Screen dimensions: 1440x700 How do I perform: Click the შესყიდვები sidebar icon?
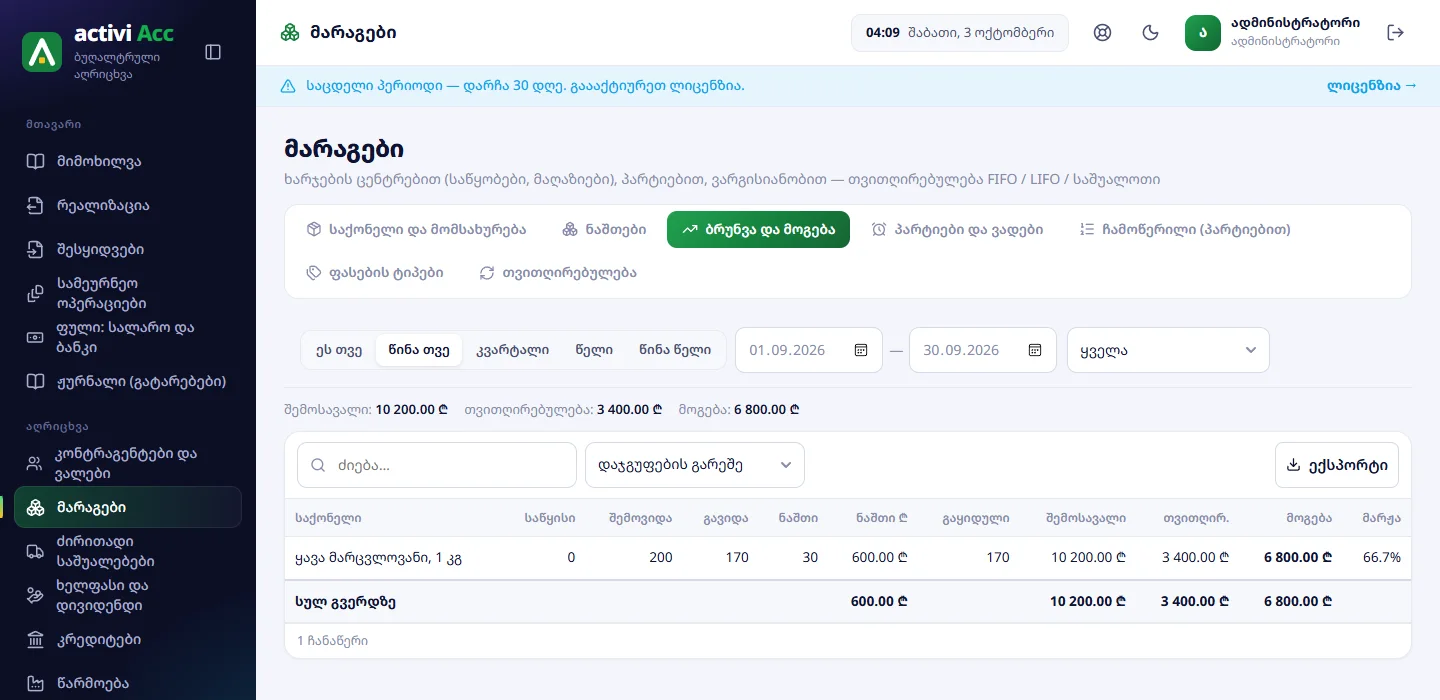(35, 250)
